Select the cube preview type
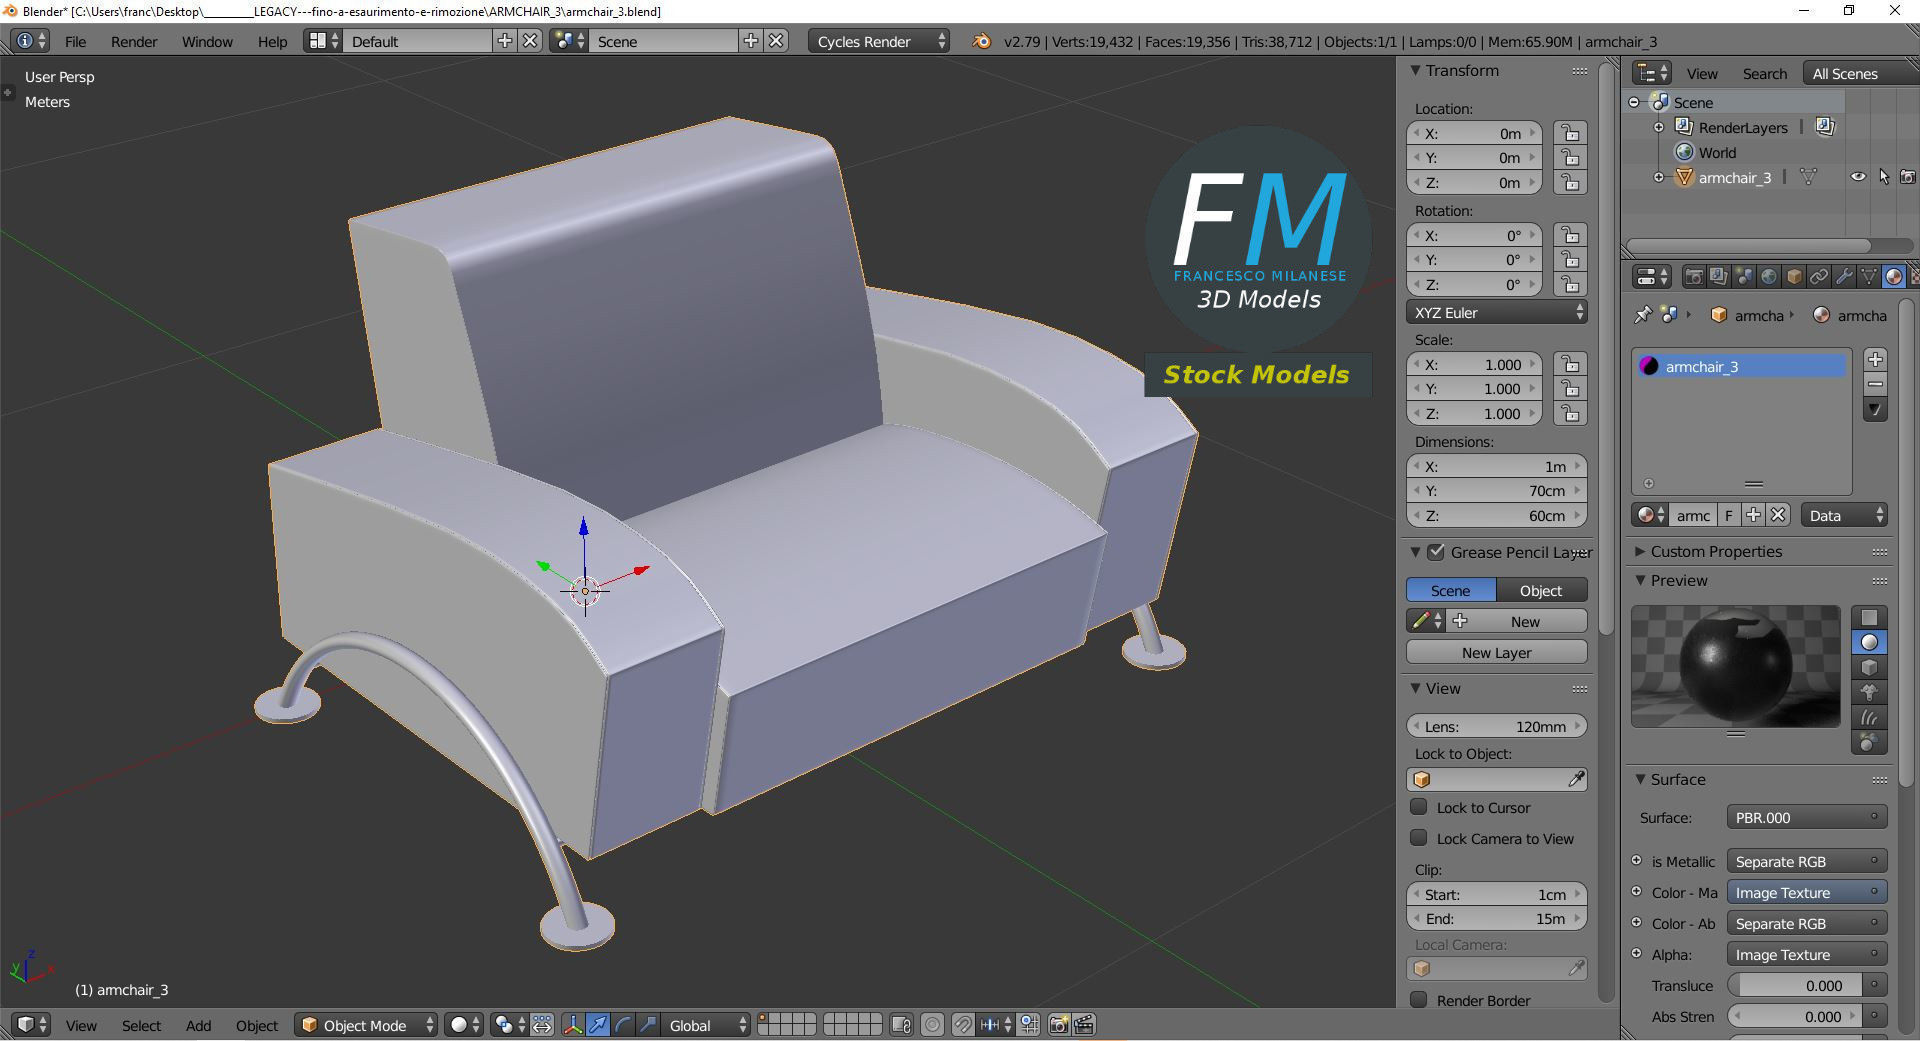Screen dimensions: 1920x1041 [1869, 667]
